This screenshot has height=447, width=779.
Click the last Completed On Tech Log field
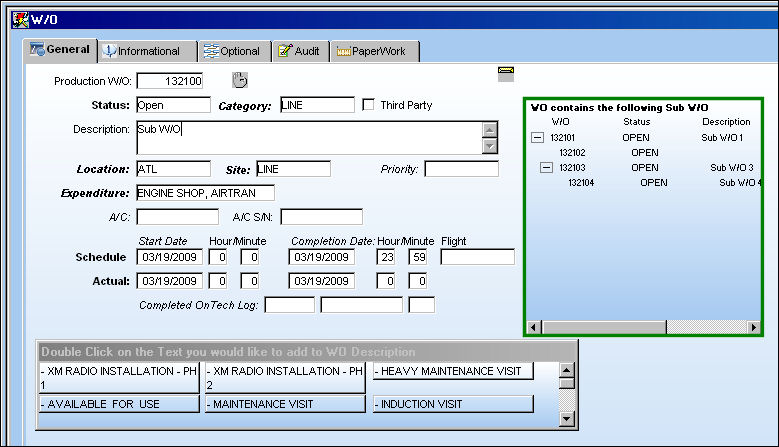coord(422,305)
